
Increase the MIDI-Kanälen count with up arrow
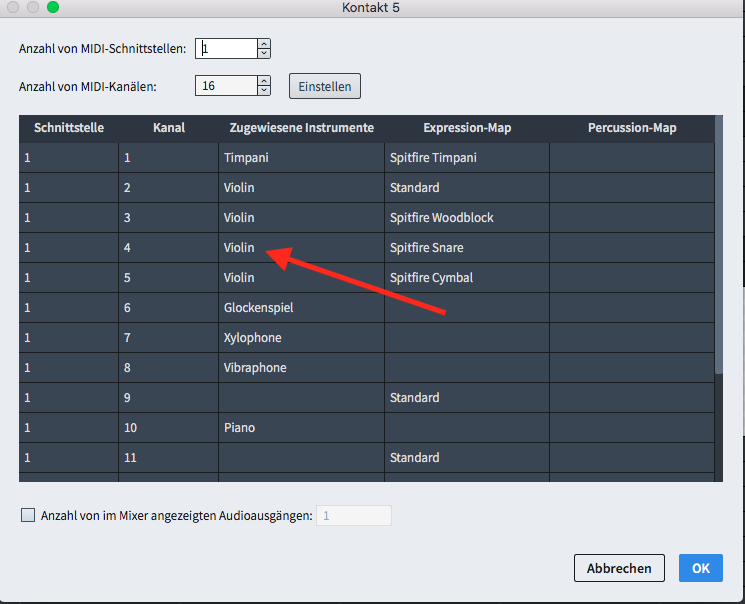click(x=264, y=81)
